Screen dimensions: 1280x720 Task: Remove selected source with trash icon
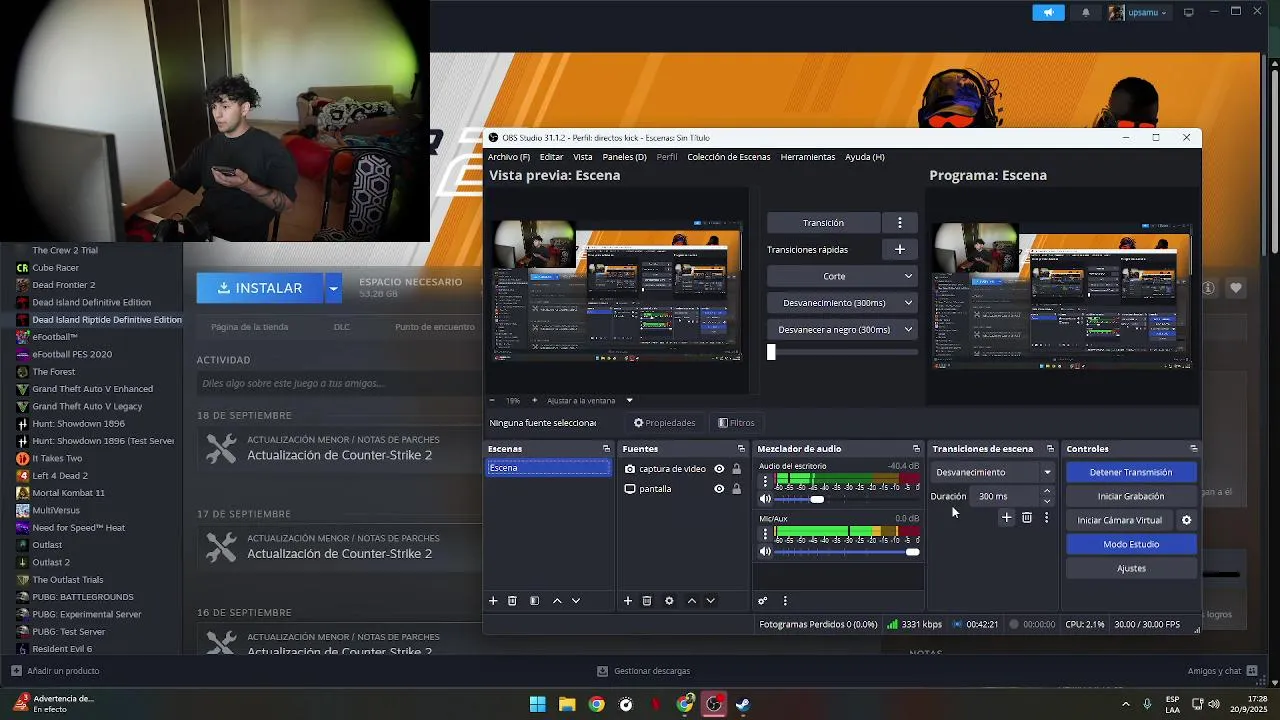647,601
